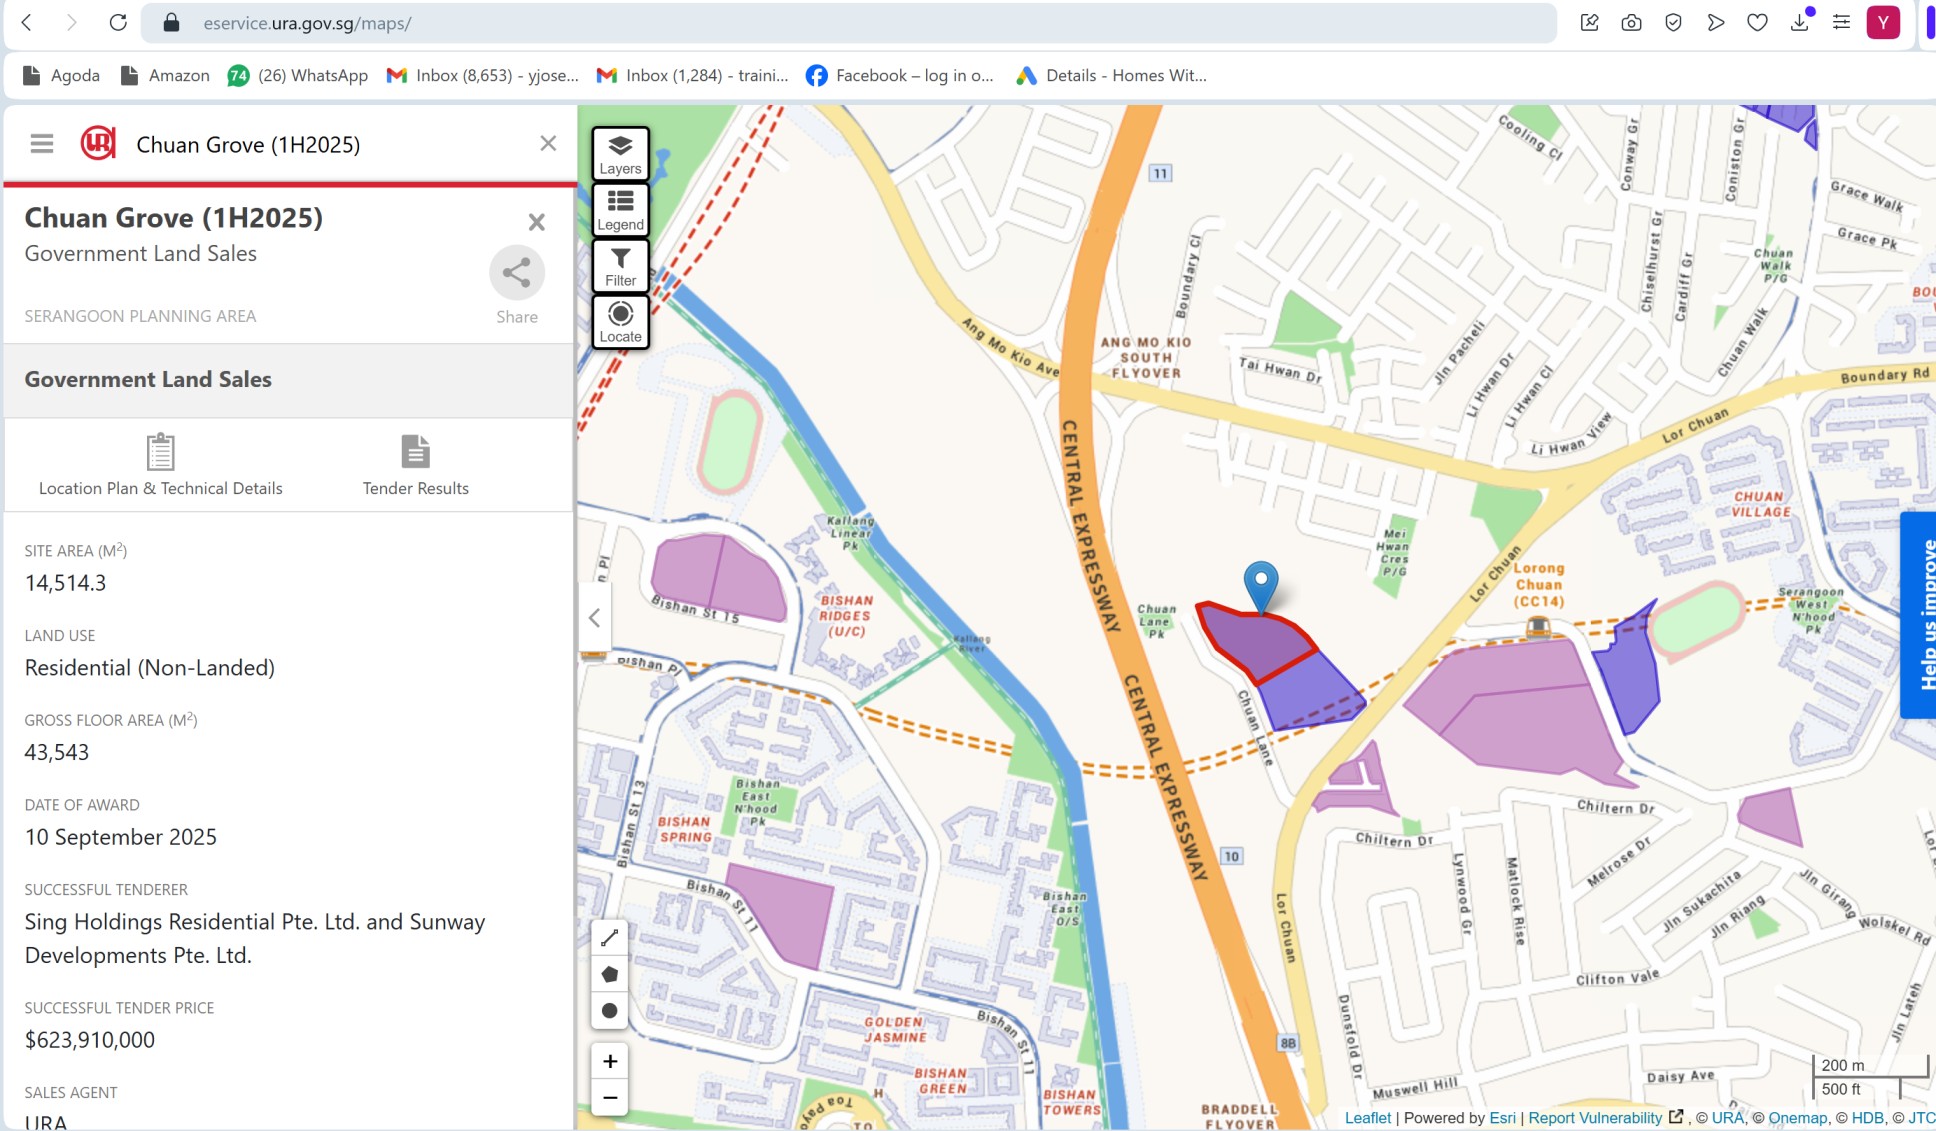Go back in browser
Image resolution: width=1936 pixels, height=1131 pixels.
click(27, 22)
